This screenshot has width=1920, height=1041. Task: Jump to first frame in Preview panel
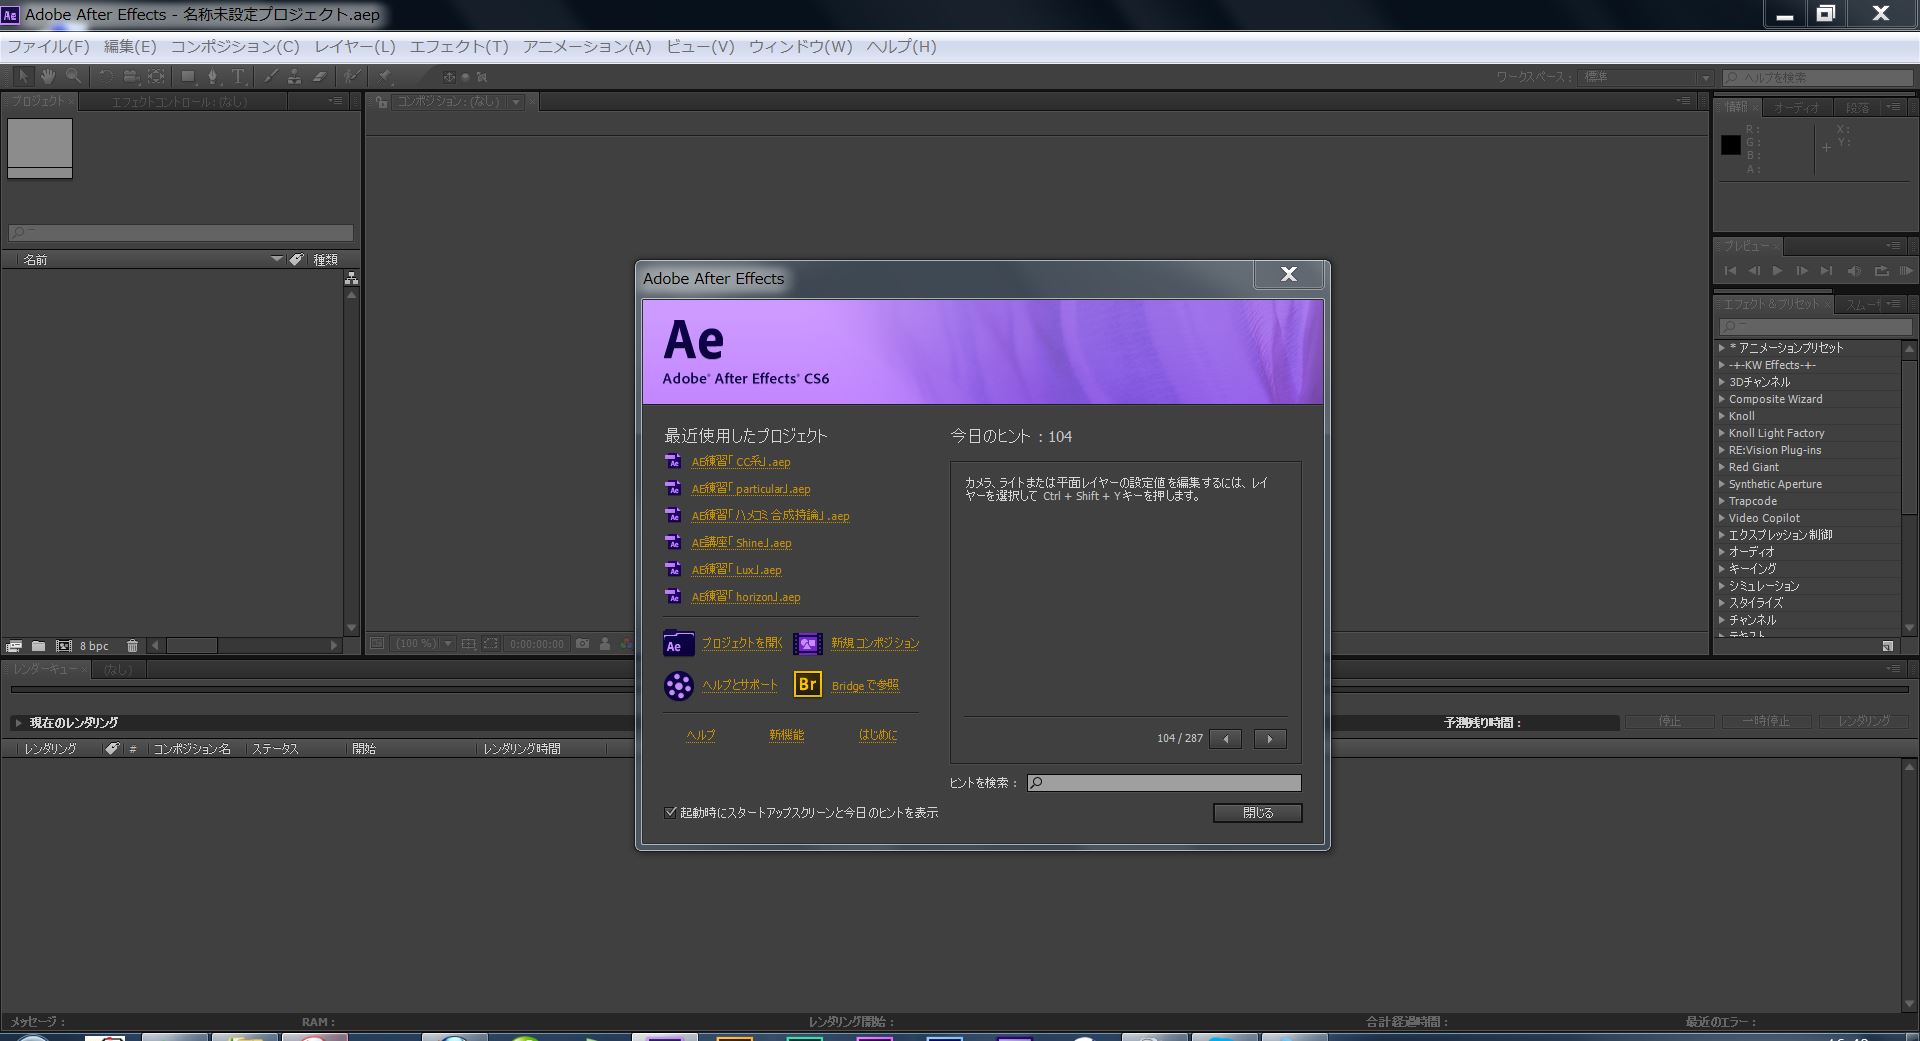(x=1730, y=271)
